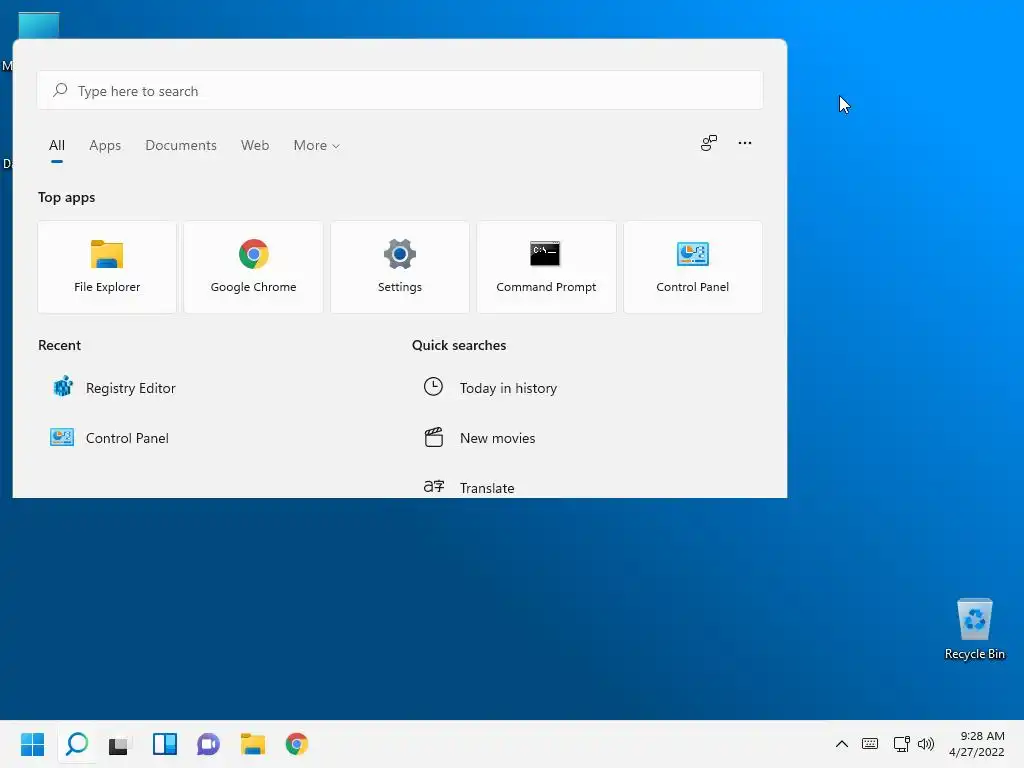Click the Type here to search field
This screenshot has width=1024, height=768.
400,91
